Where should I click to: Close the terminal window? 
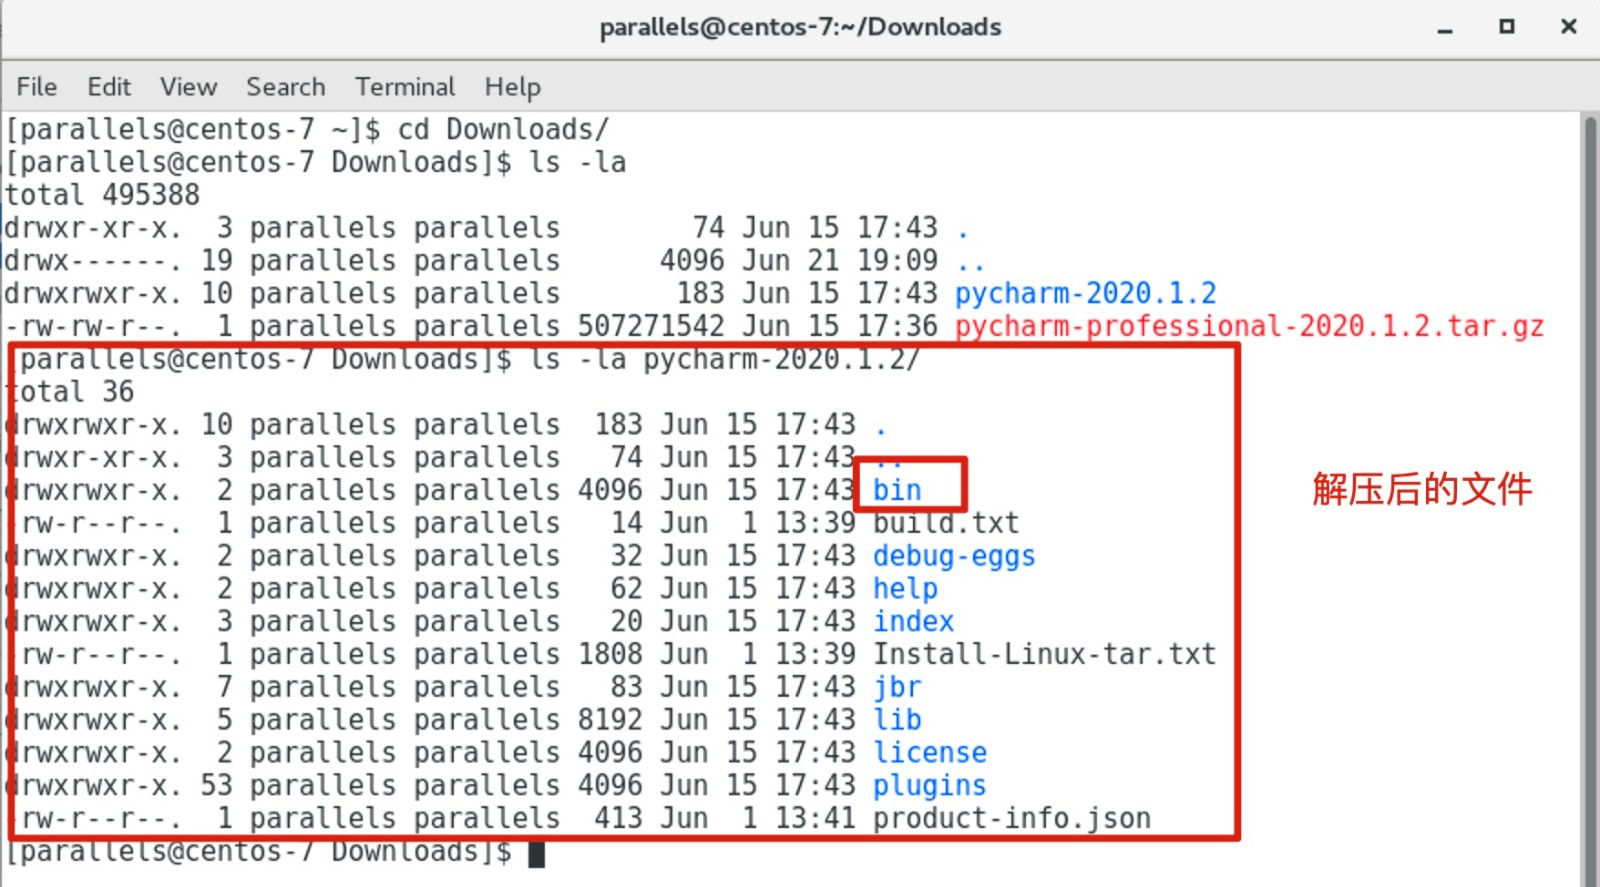point(1569,27)
